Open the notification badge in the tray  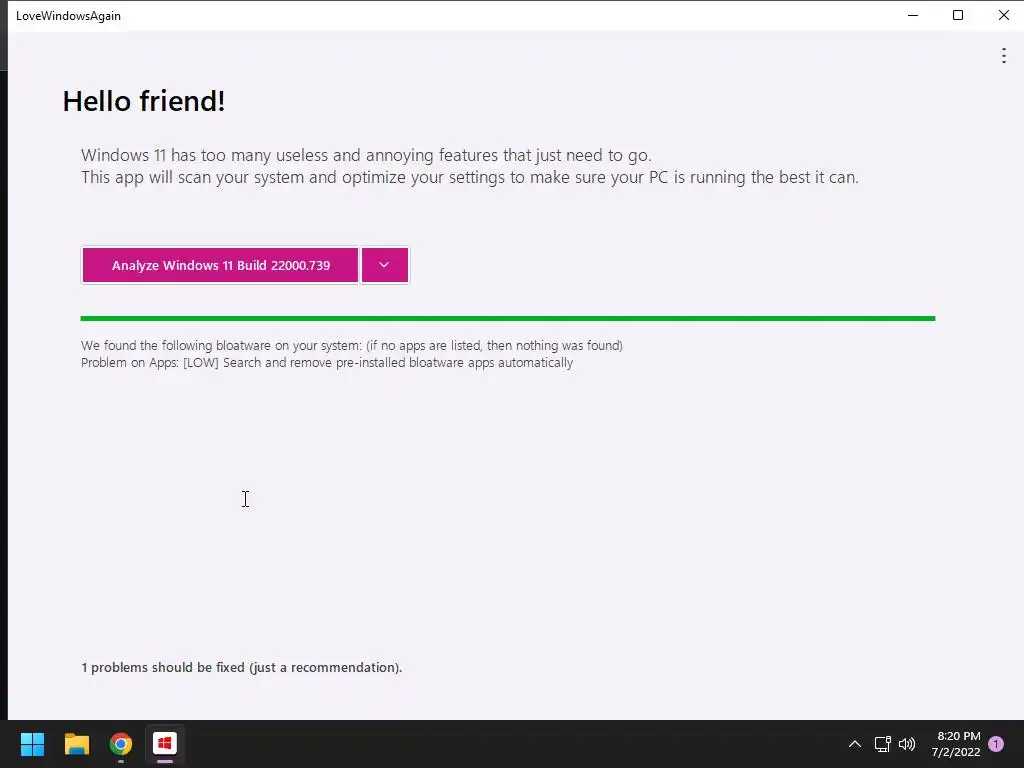(x=996, y=744)
